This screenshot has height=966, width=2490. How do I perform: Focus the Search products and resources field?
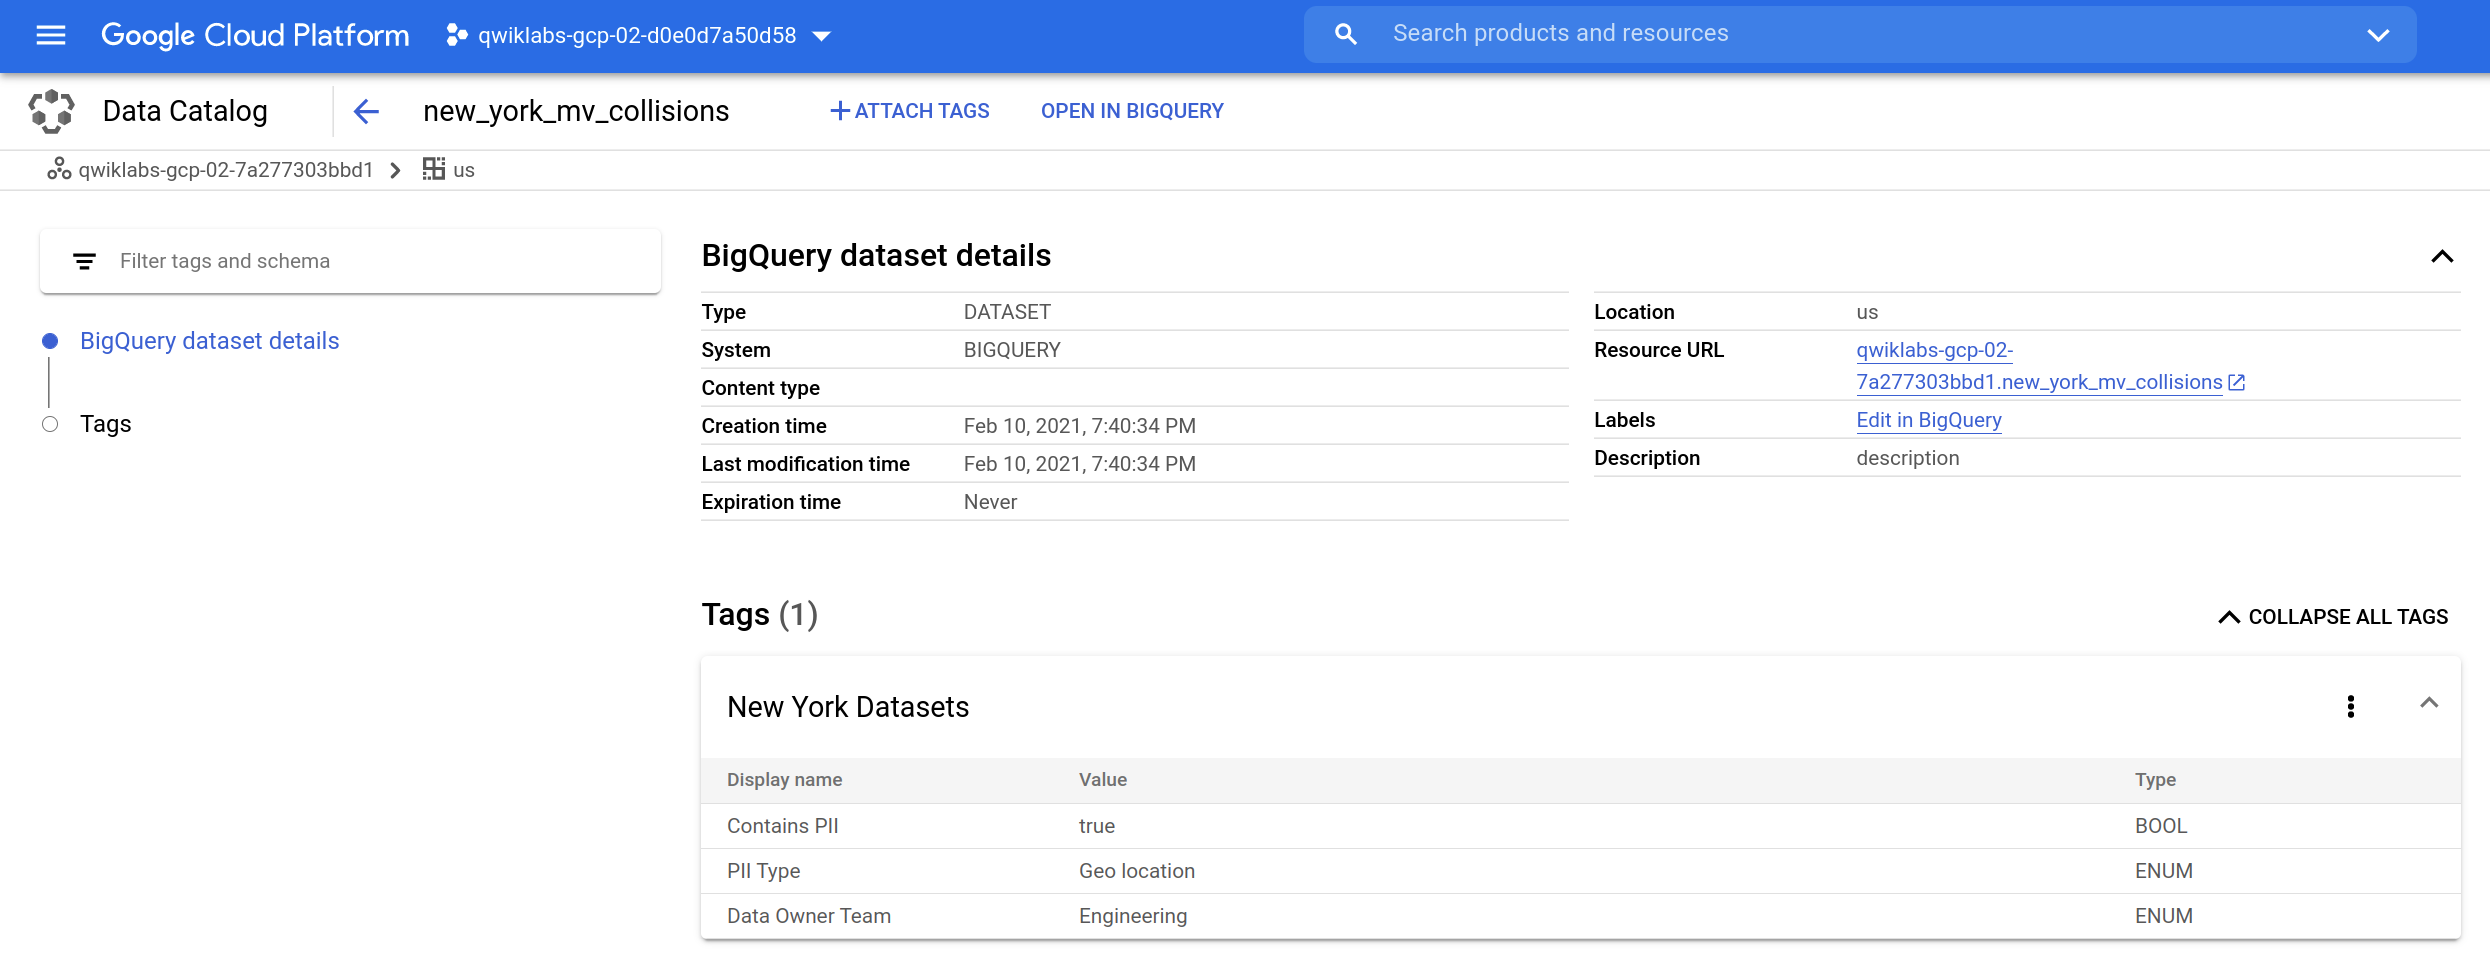pyautogui.click(x=1860, y=34)
